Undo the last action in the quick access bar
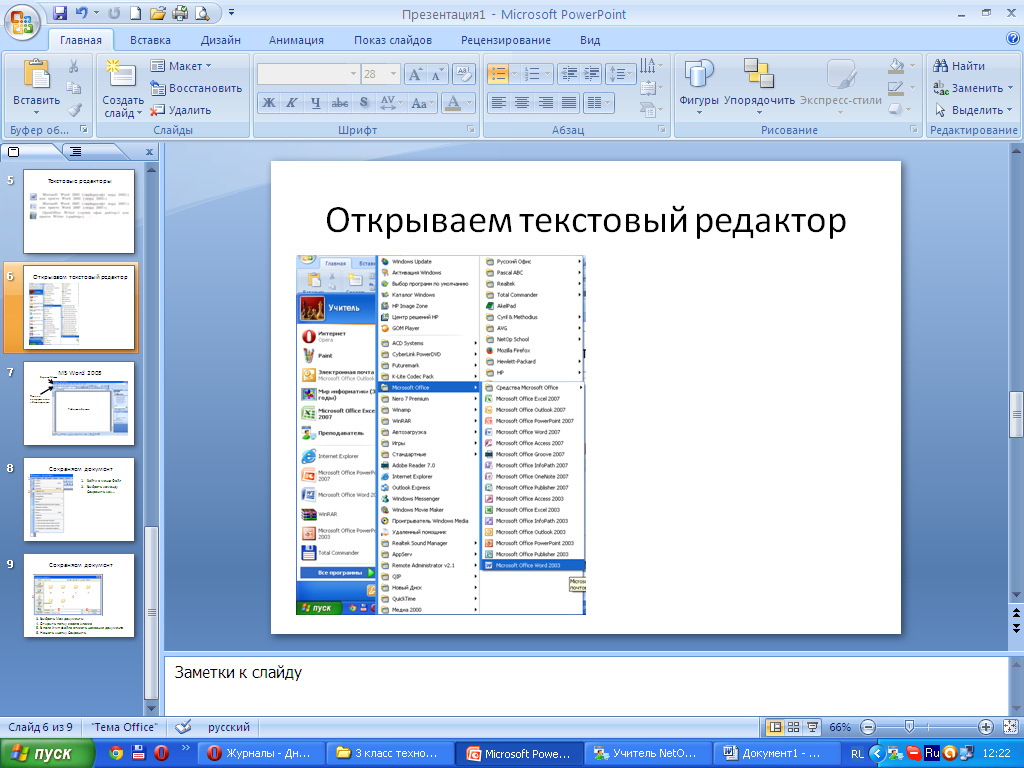1024x768 pixels. pos(82,13)
